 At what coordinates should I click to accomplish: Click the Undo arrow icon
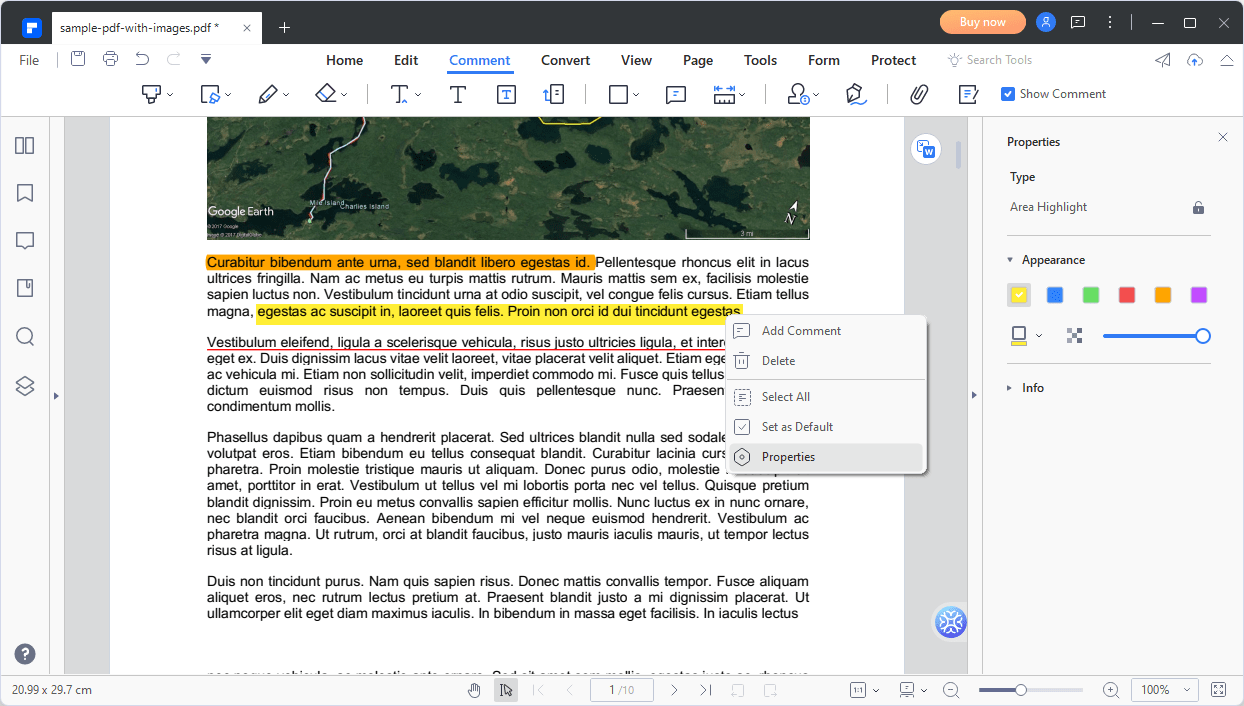pos(142,59)
